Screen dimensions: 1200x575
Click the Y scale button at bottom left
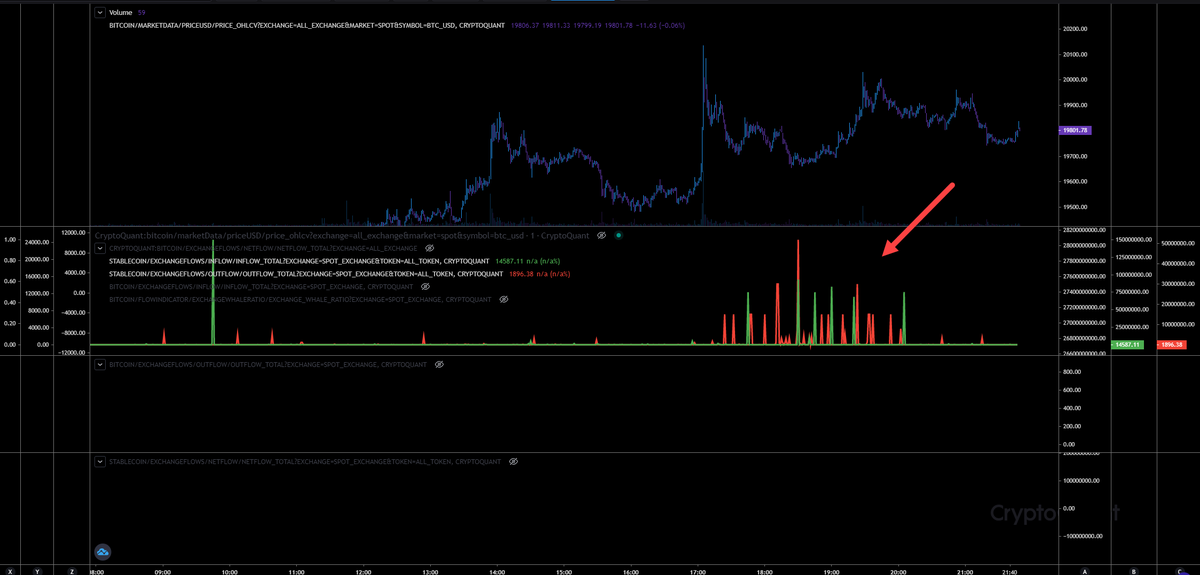37,570
